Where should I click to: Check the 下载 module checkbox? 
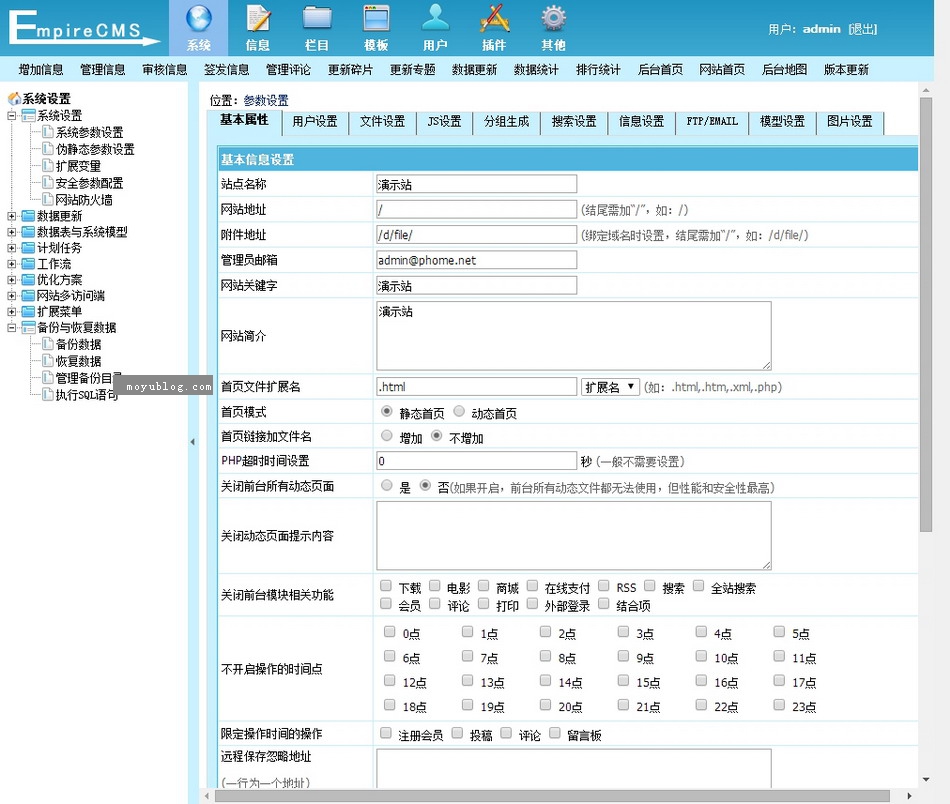point(385,585)
